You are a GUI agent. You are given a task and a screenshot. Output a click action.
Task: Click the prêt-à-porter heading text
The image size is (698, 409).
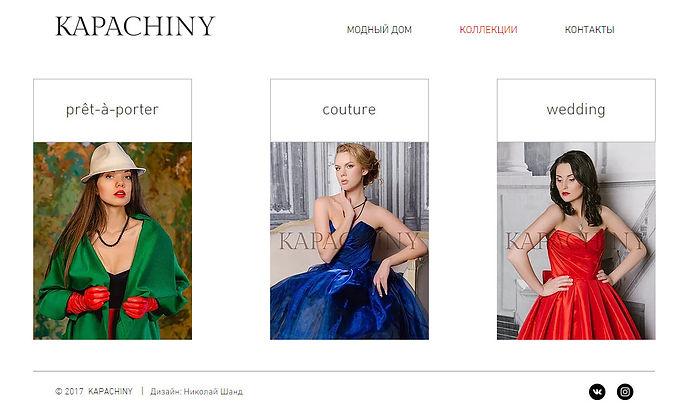coord(112,109)
